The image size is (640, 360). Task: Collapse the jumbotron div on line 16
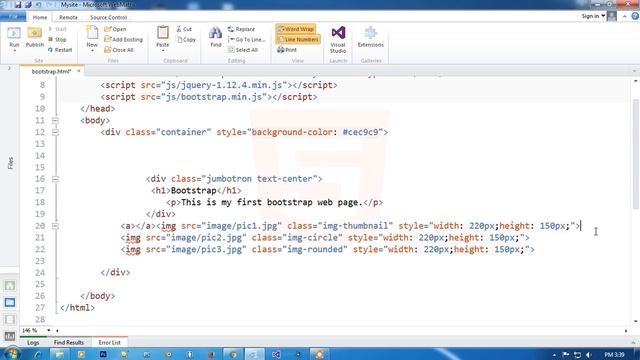point(55,179)
